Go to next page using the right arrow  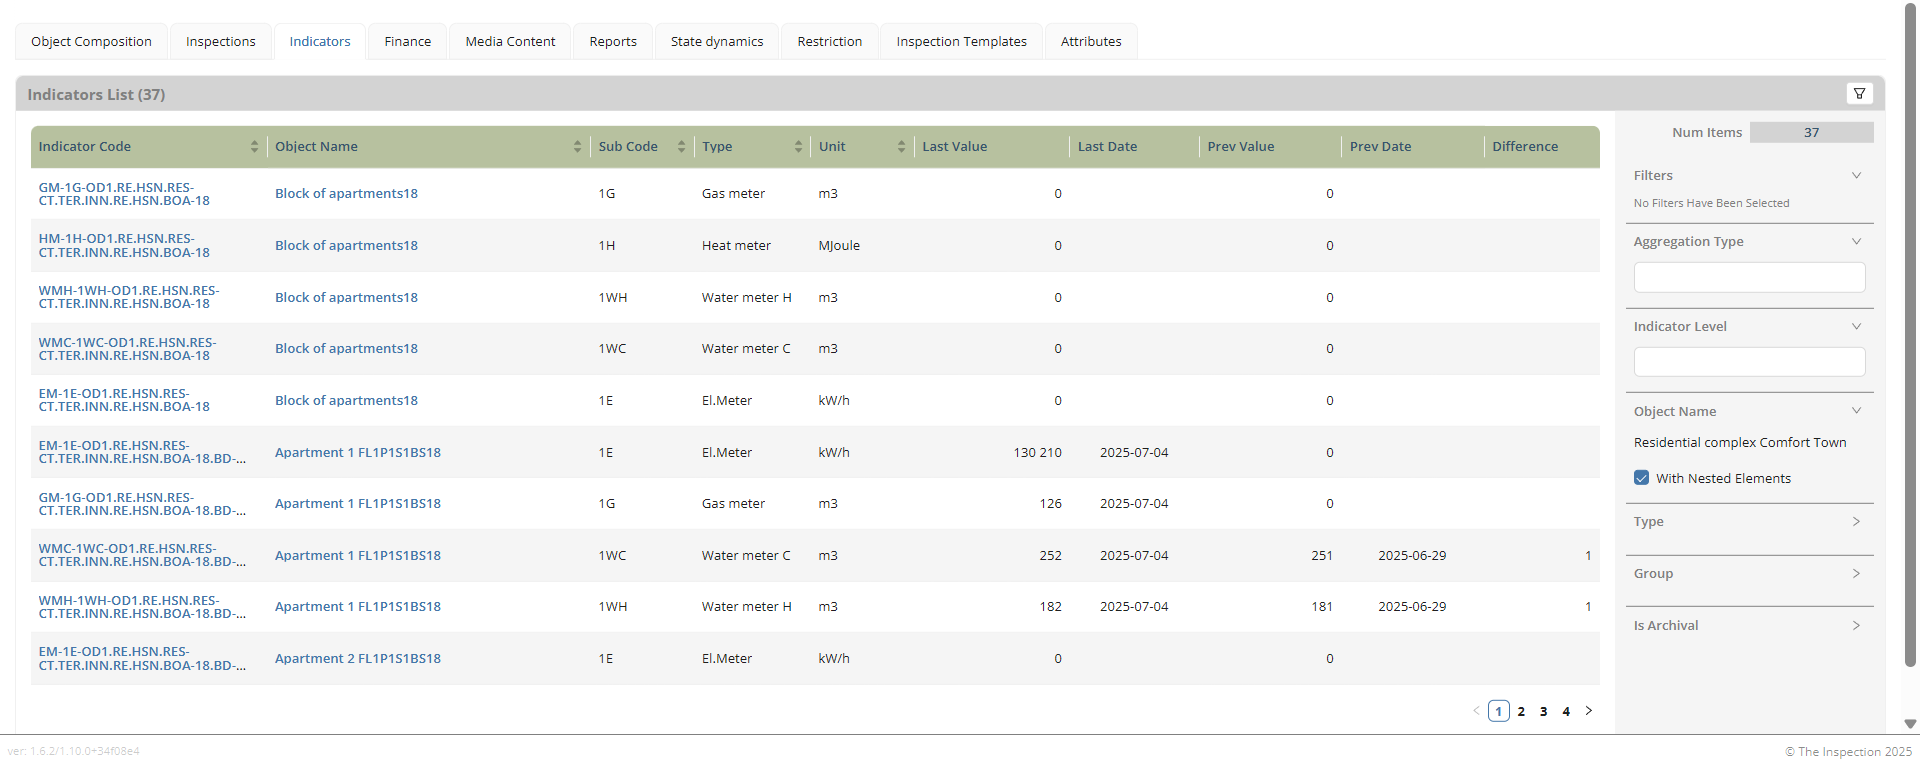[x=1589, y=711]
